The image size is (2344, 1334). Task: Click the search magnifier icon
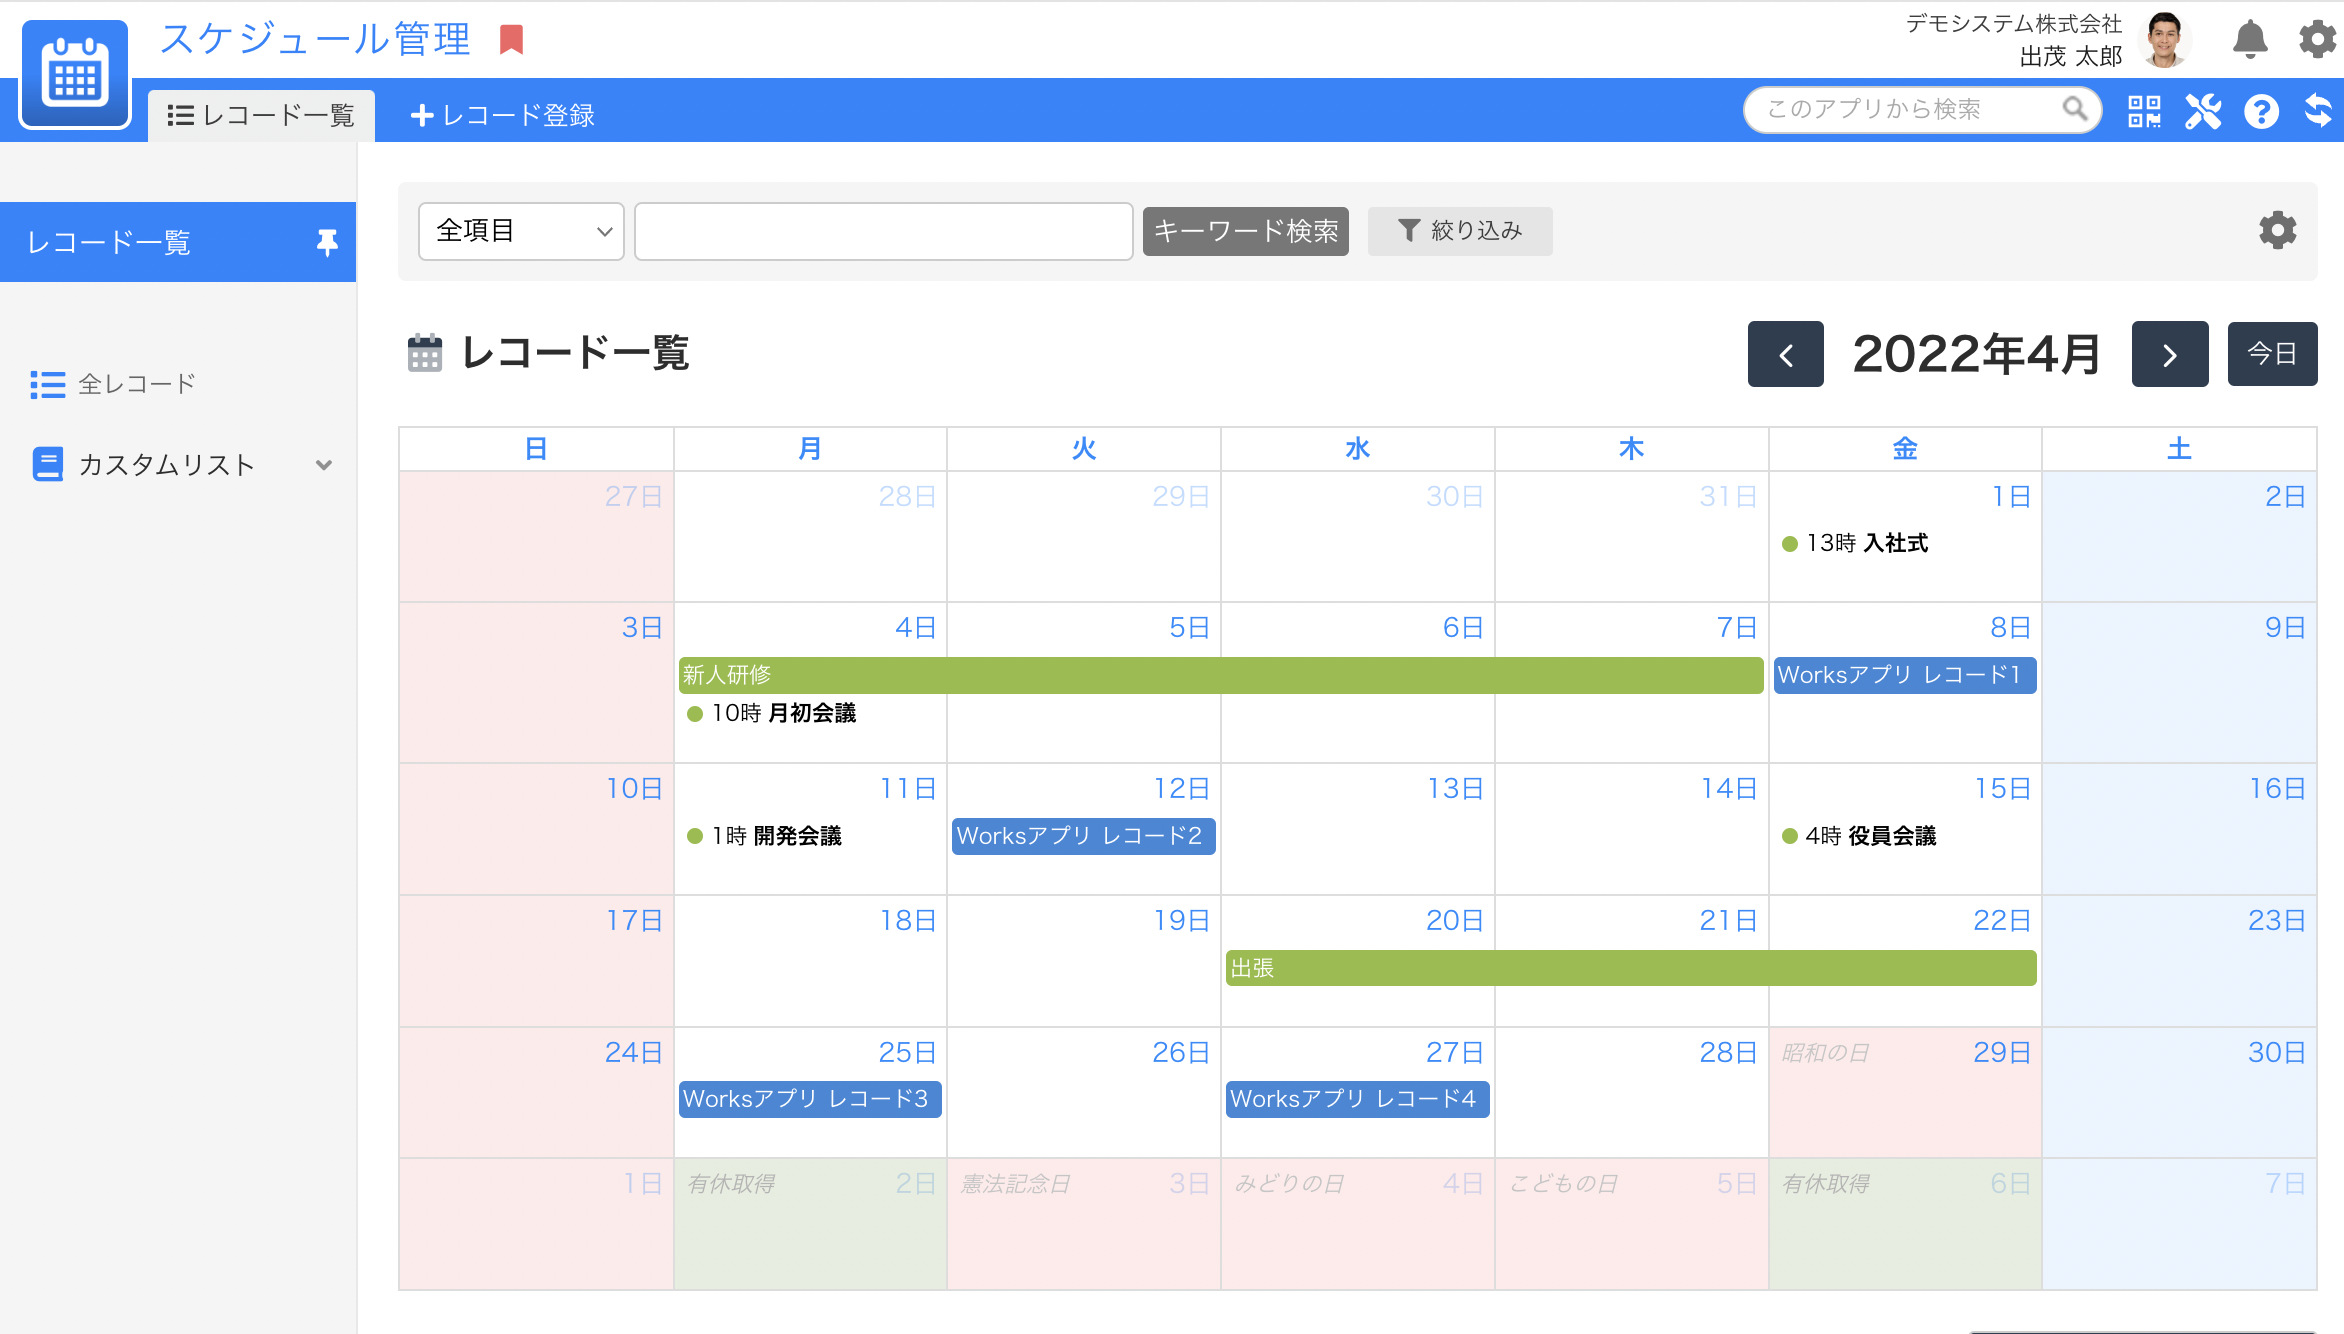tap(2075, 108)
